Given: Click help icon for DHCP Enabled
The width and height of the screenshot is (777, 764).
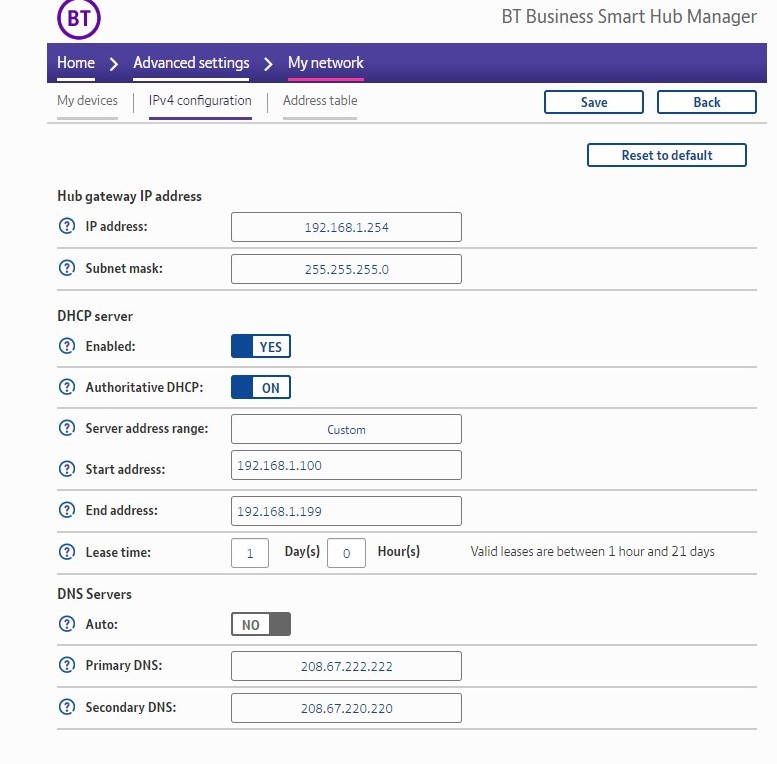Looking at the screenshot, I should [x=67, y=346].
